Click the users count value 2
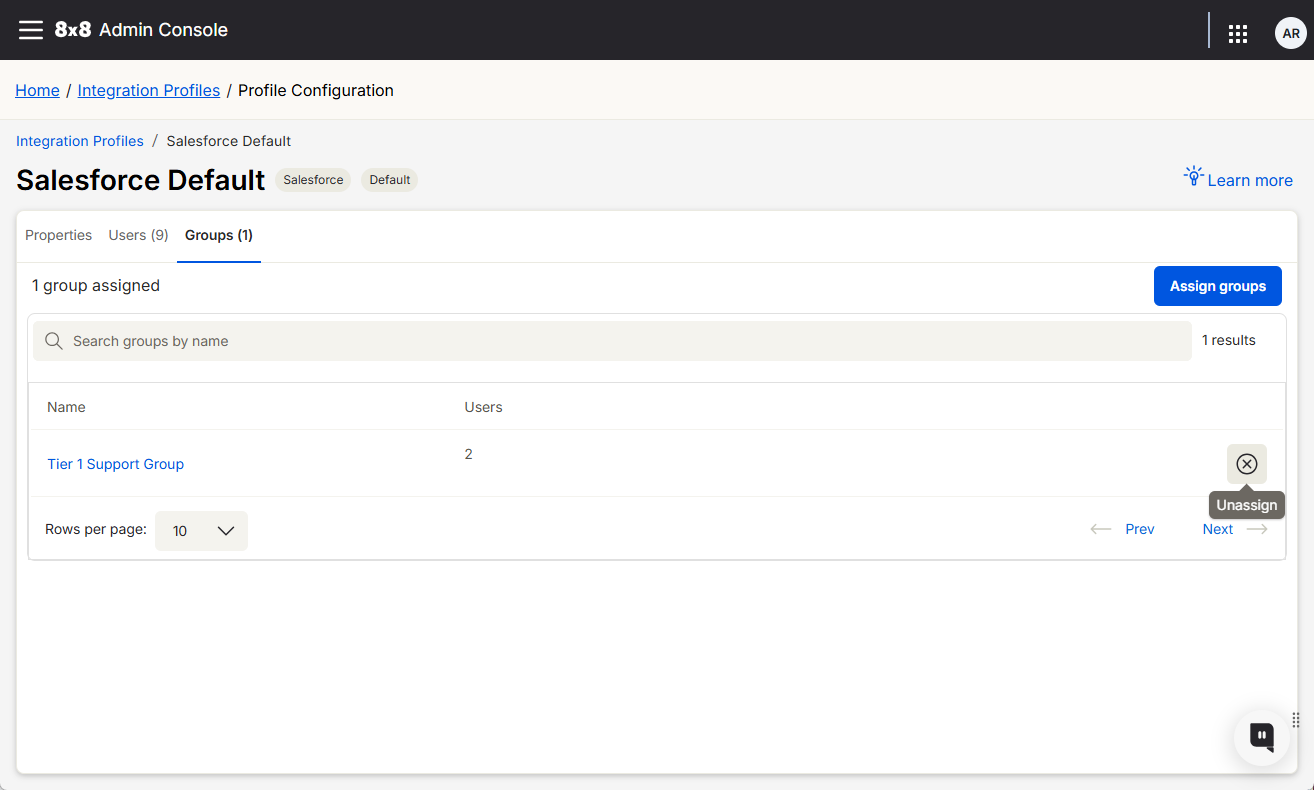Image resolution: width=1314 pixels, height=790 pixels. (x=469, y=454)
